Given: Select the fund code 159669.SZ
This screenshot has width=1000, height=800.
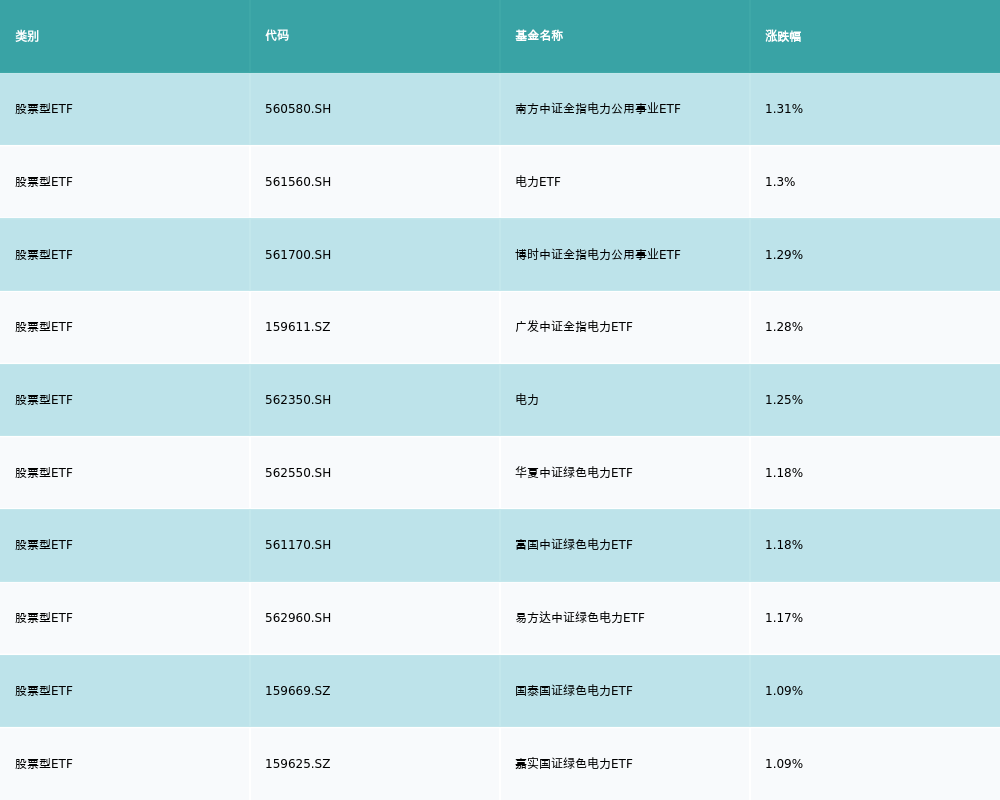Looking at the screenshot, I should pos(297,691).
